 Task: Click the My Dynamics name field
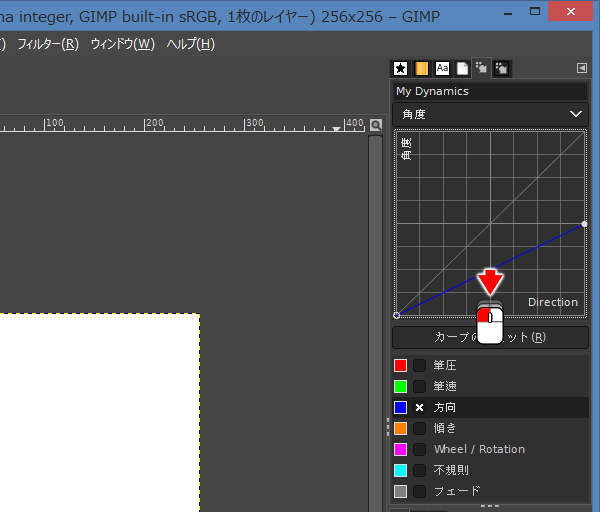[x=489, y=91]
